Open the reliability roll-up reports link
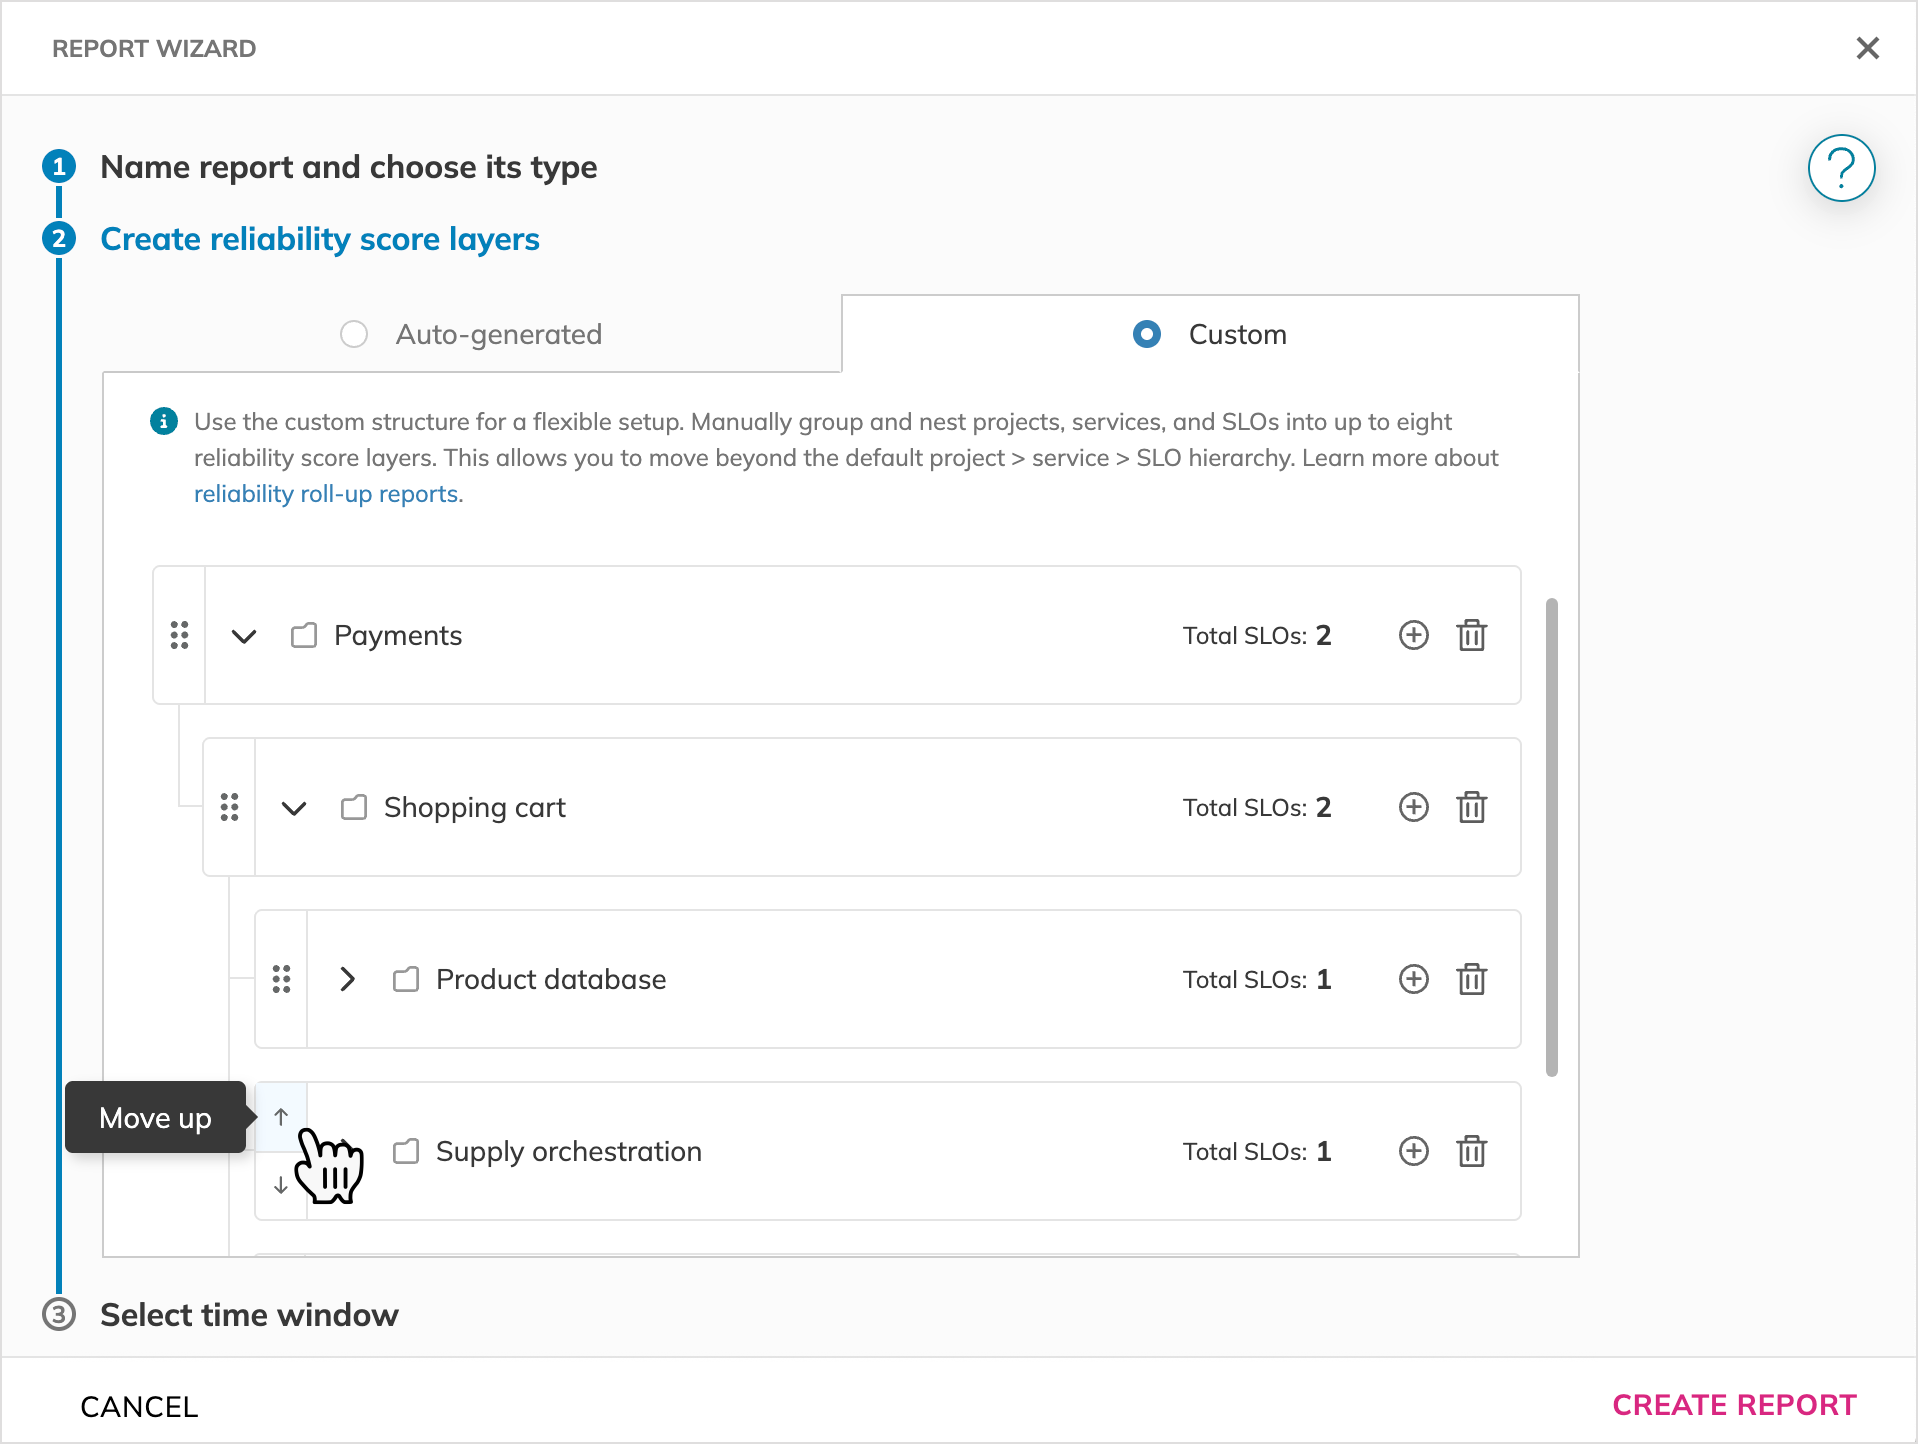This screenshot has width=1918, height=1444. [x=328, y=494]
